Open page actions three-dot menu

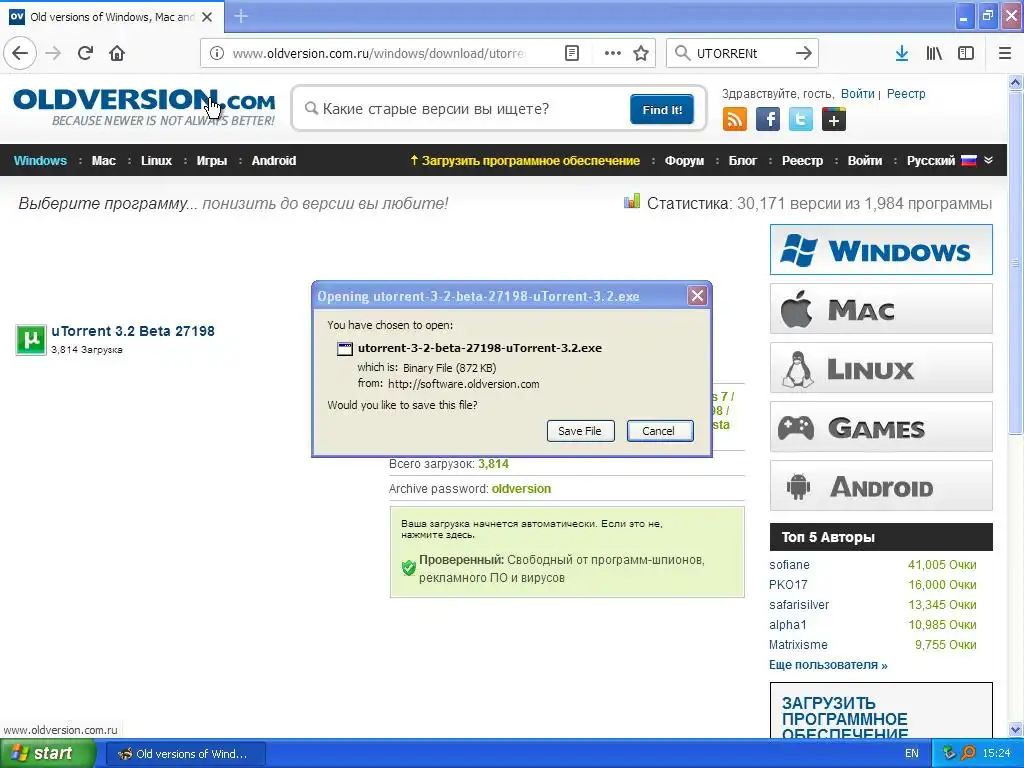tap(613, 53)
